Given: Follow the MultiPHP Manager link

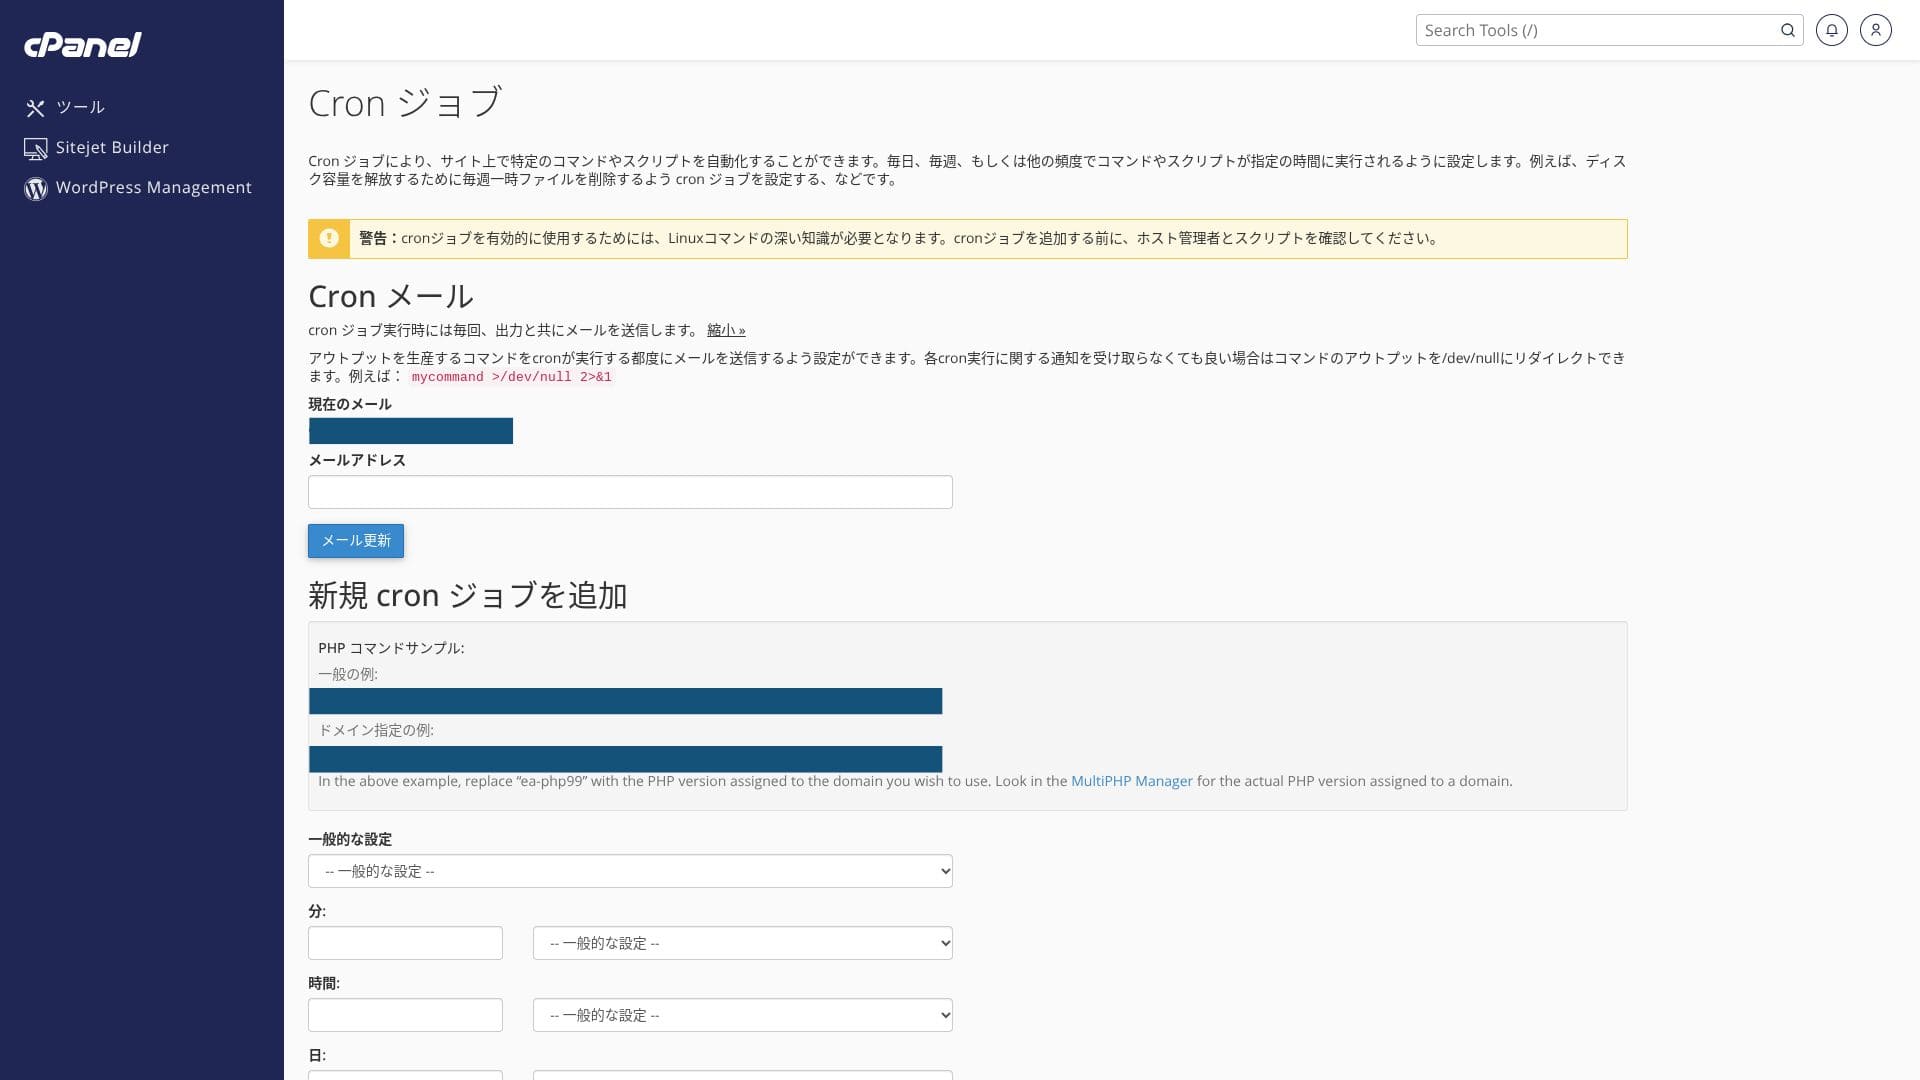Looking at the screenshot, I should [1131, 781].
